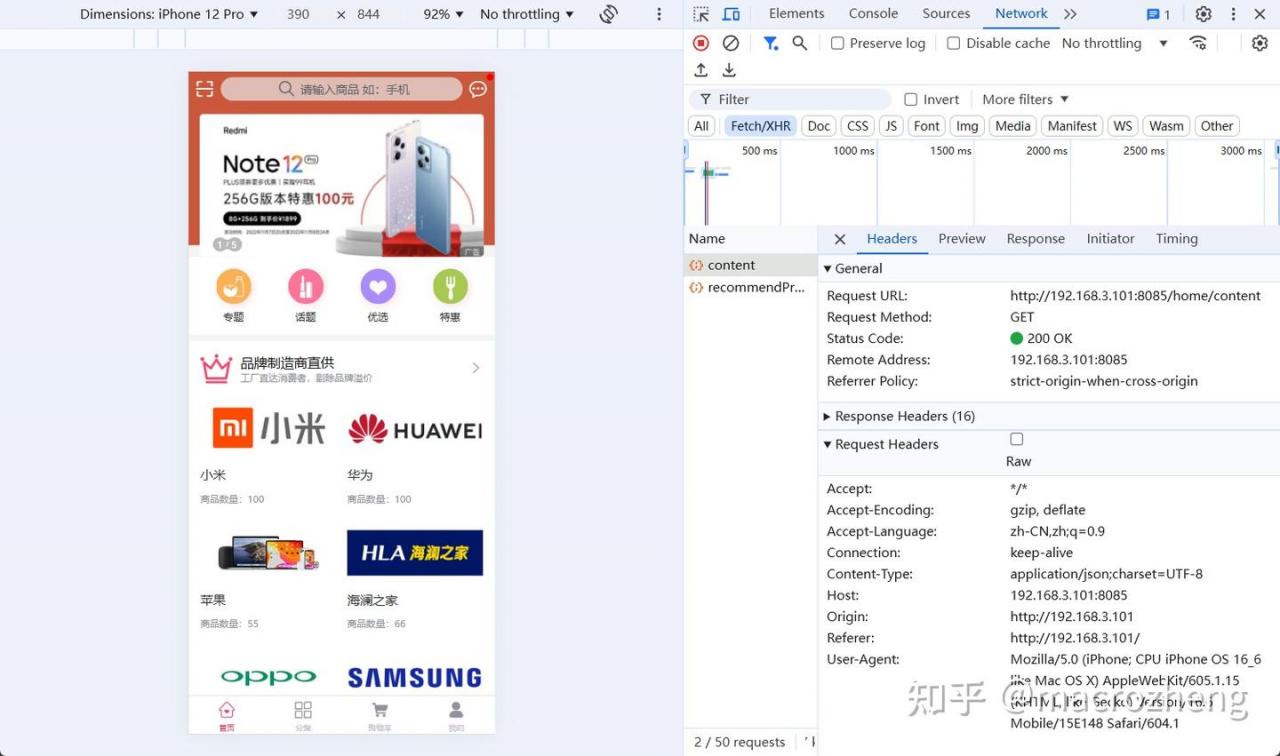
Task: Export HAR file download icon
Action: coord(729,70)
